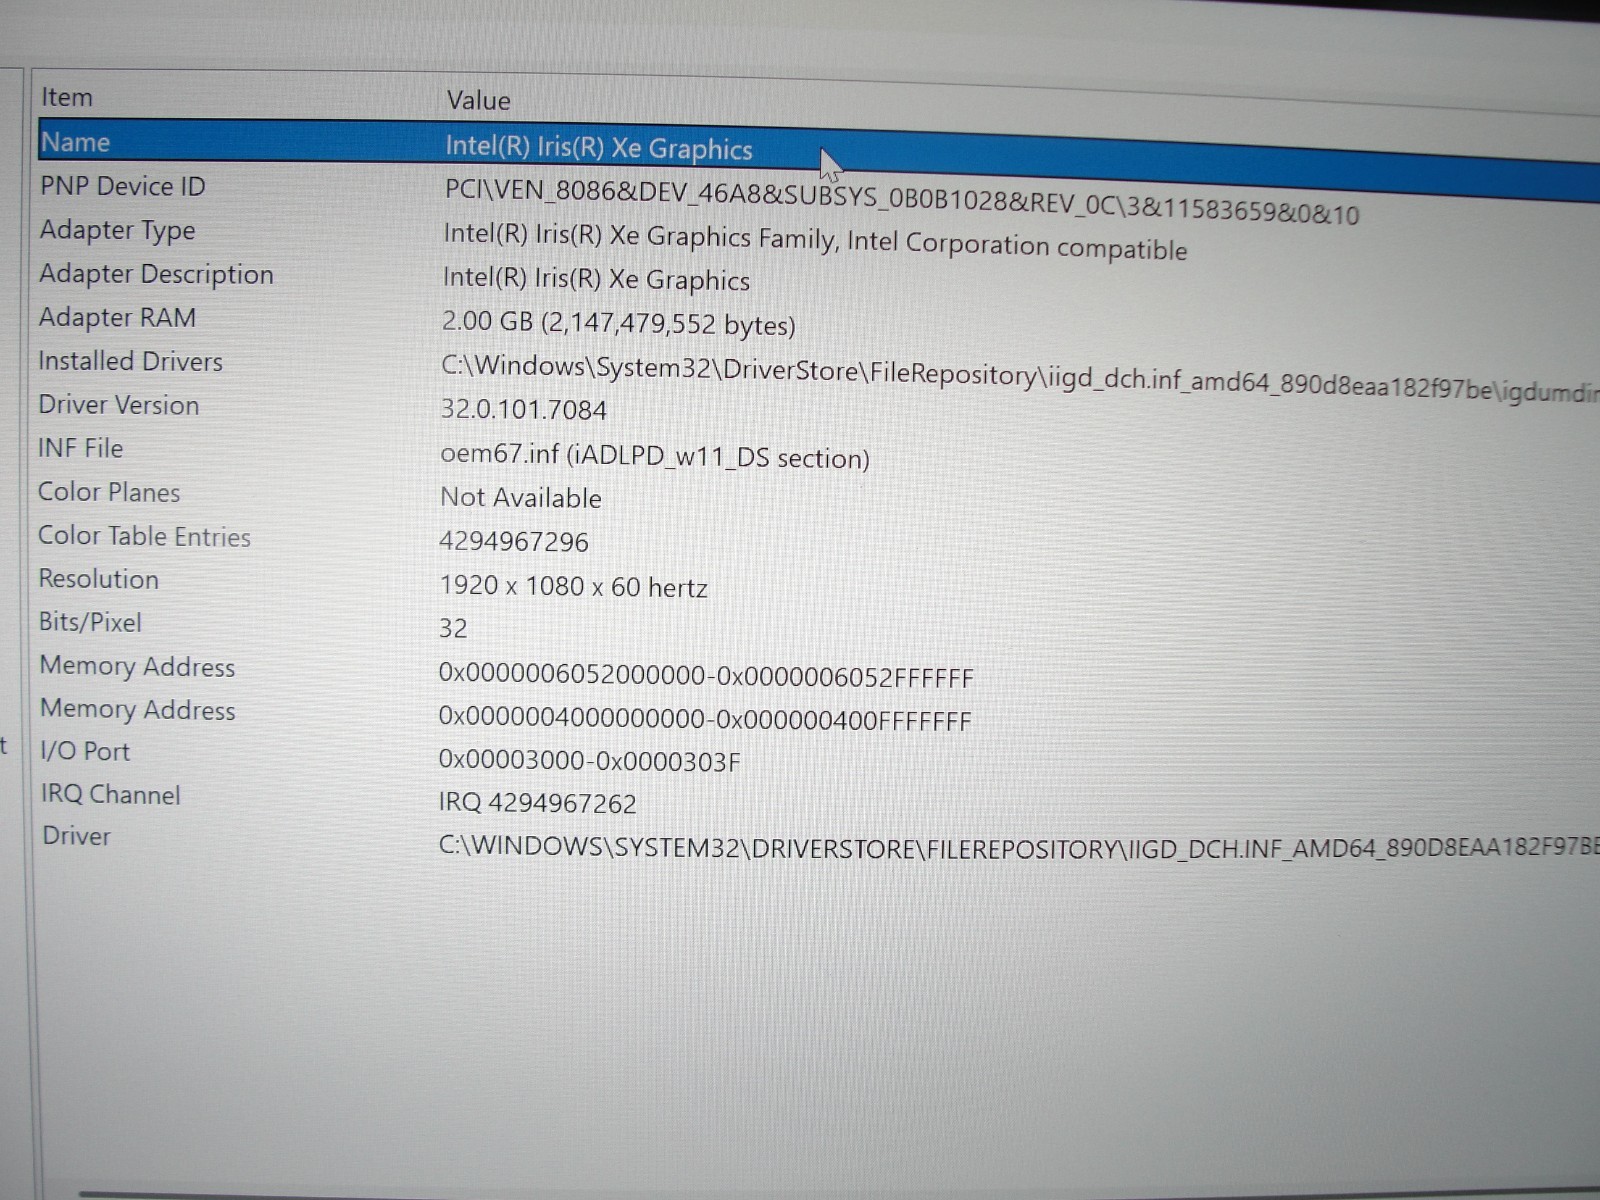Image resolution: width=1600 pixels, height=1200 pixels.
Task: Select the Bits/Pixel row
Action: pos(90,622)
